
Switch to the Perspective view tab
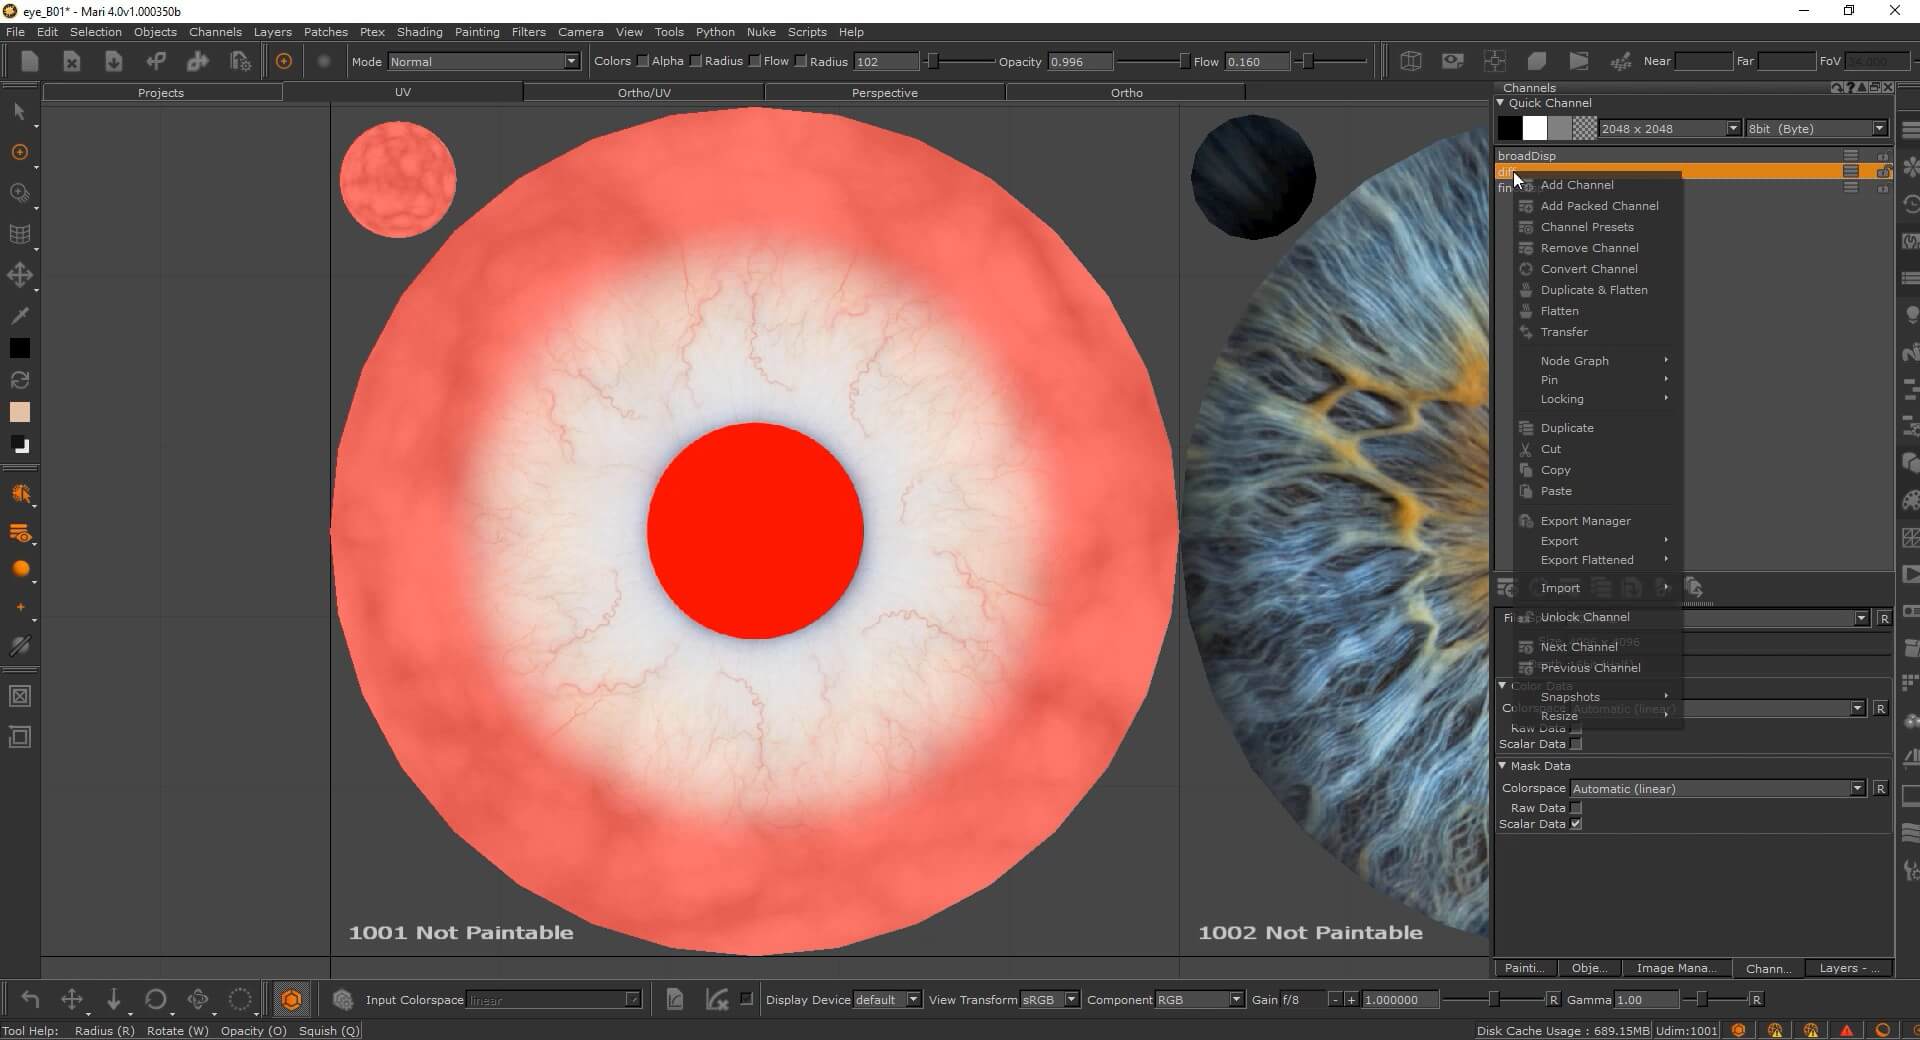click(x=885, y=93)
